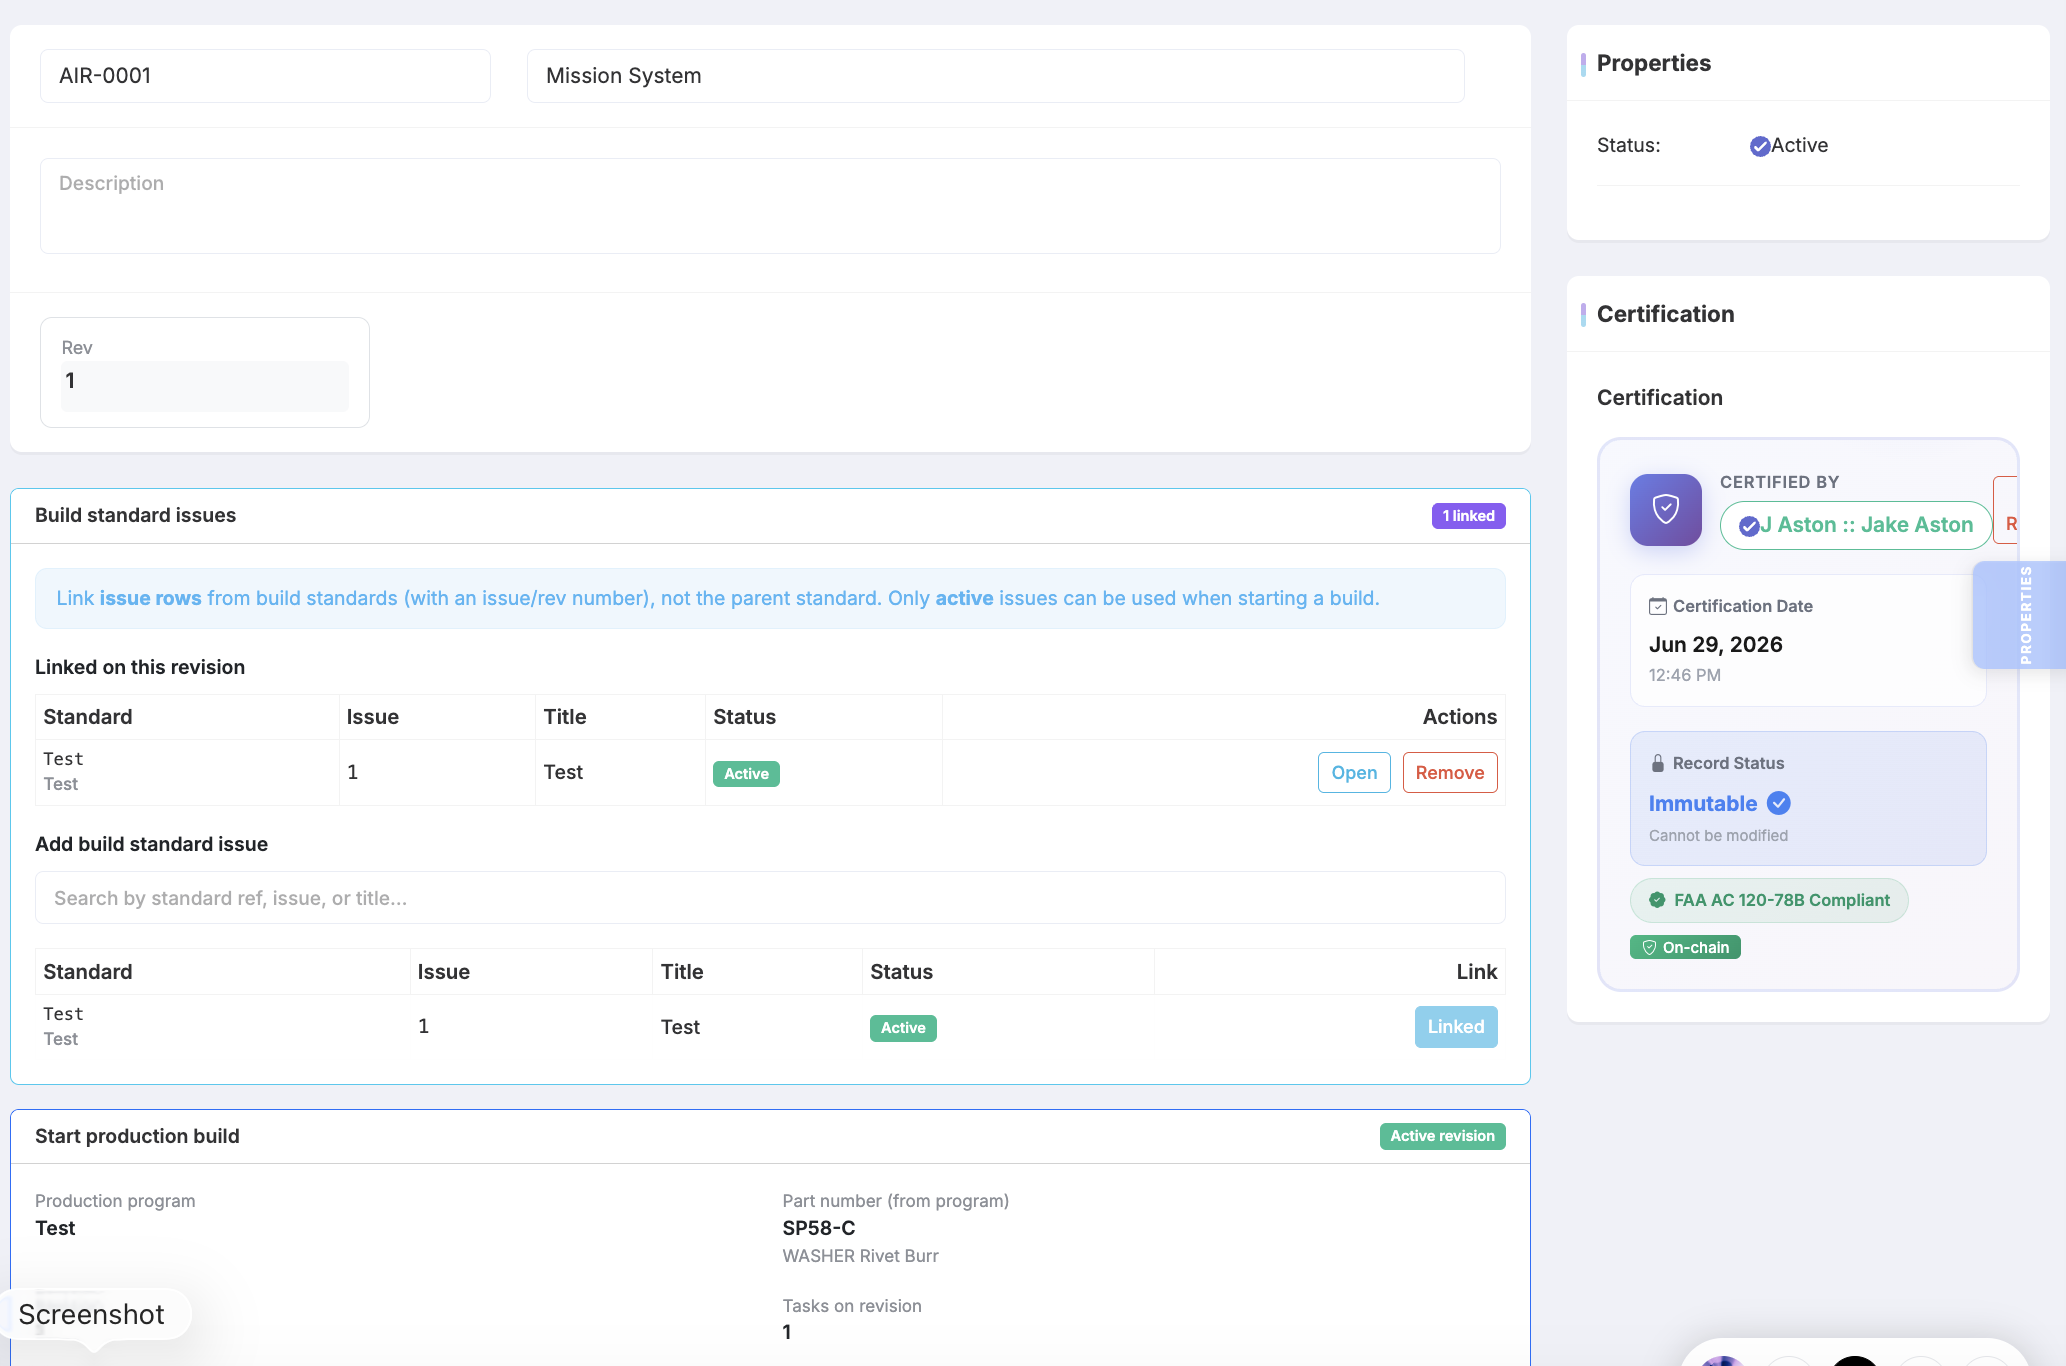
Task: Click the shield icon in On-chain badge
Action: [x=1649, y=947]
